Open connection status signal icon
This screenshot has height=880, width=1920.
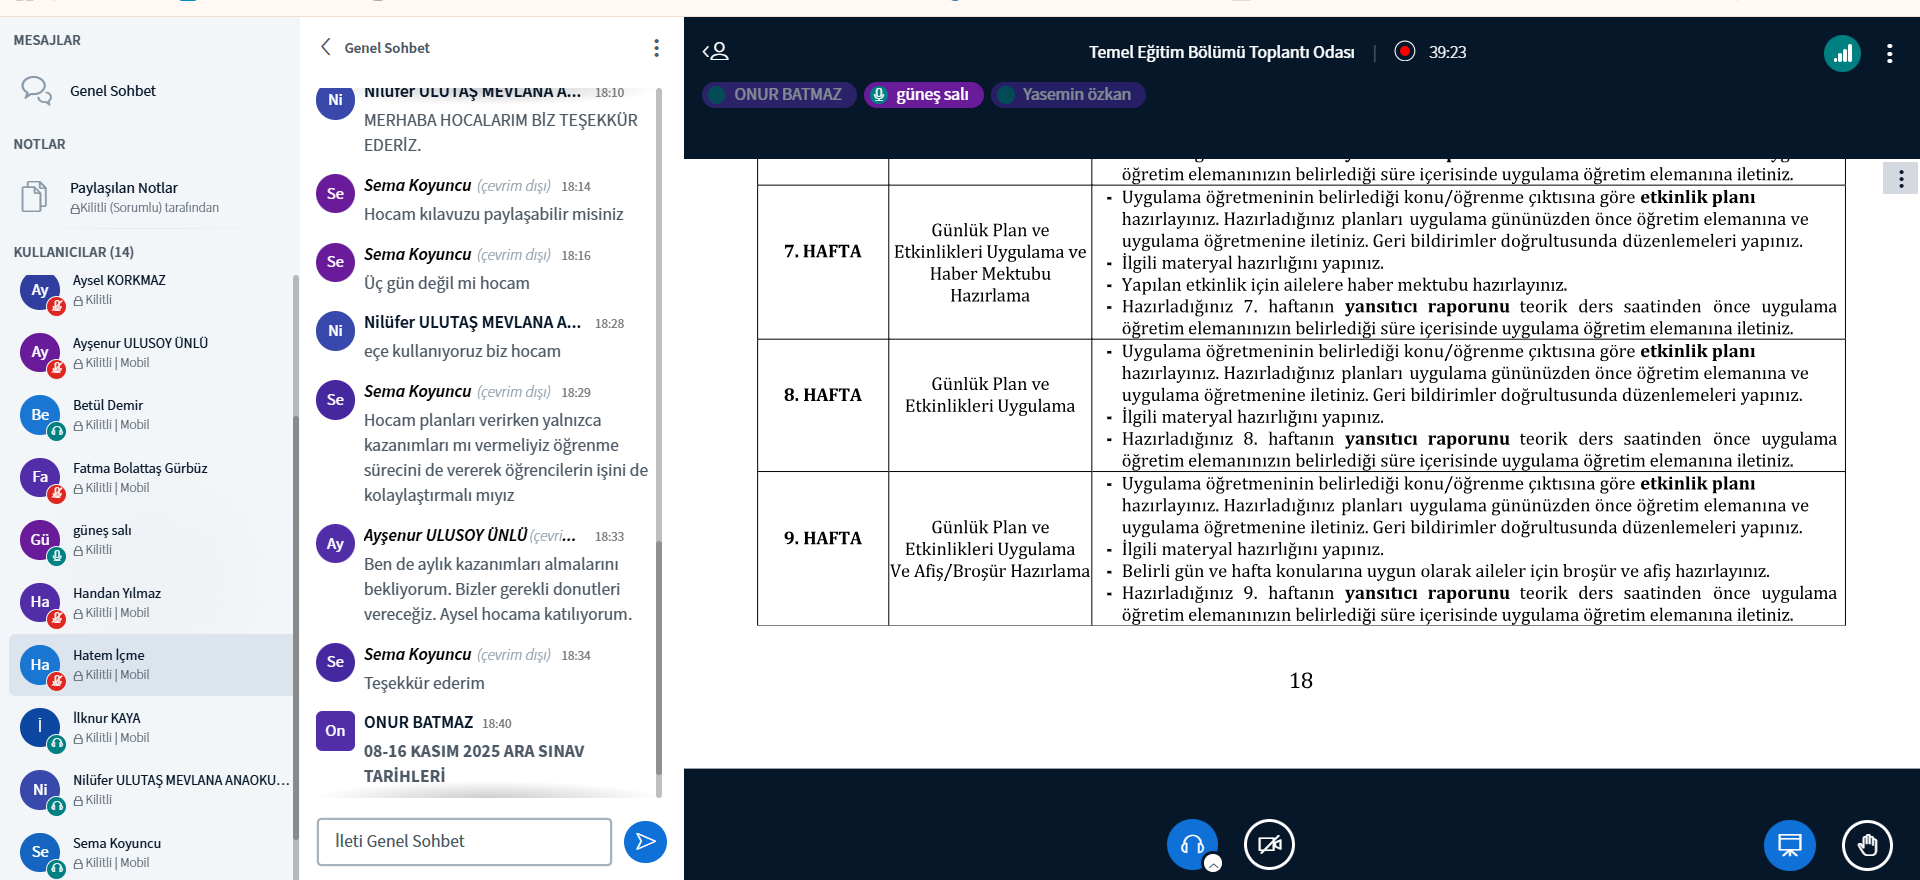1841,53
